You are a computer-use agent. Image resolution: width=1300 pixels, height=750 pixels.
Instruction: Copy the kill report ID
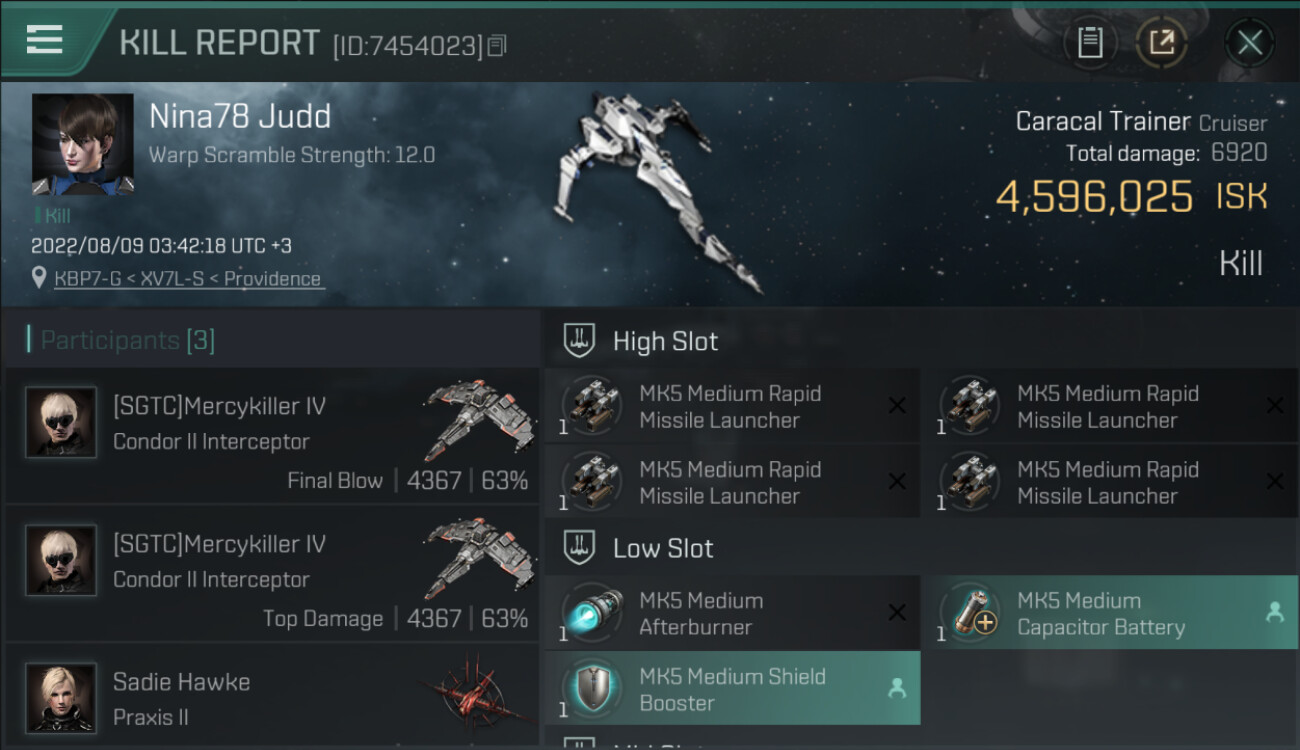(497, 45)
